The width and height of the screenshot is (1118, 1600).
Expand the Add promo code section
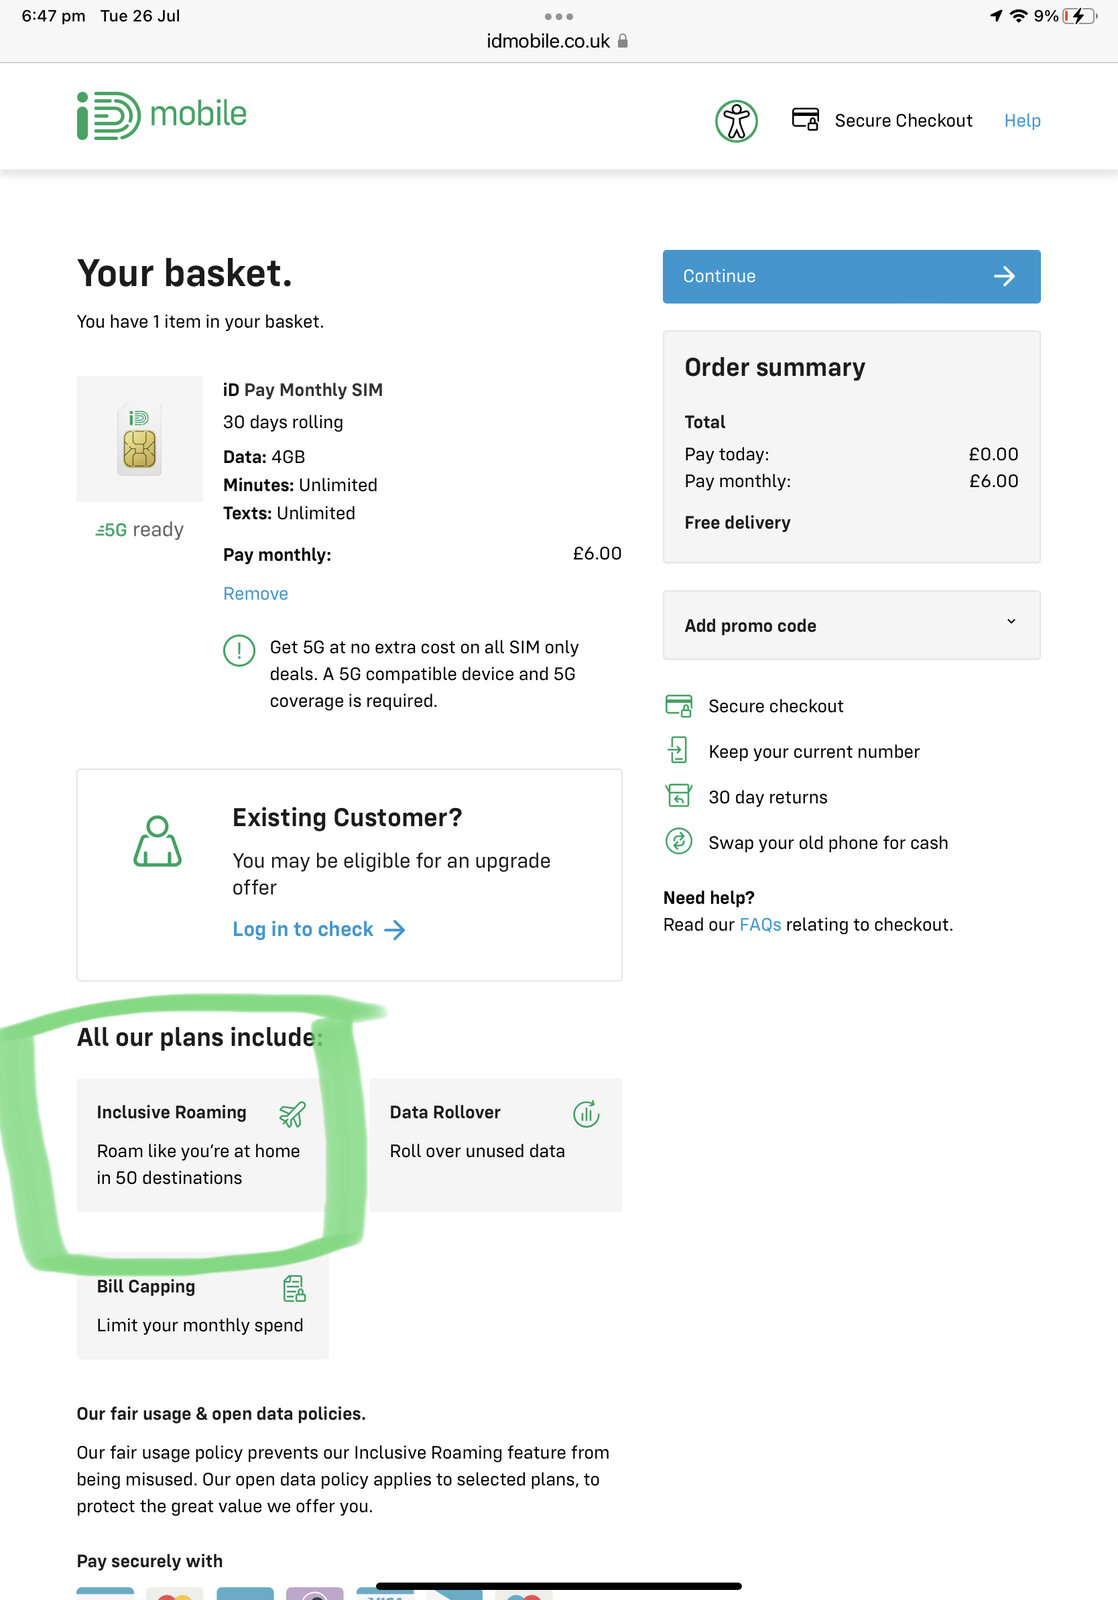tap(750, 626)
